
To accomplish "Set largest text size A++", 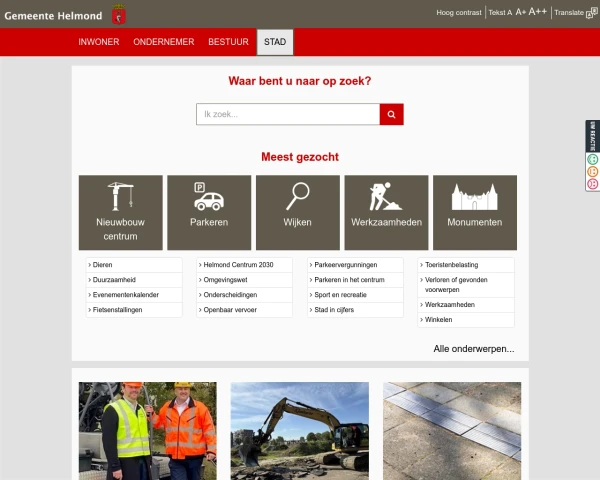I will (x=537, y=12).
